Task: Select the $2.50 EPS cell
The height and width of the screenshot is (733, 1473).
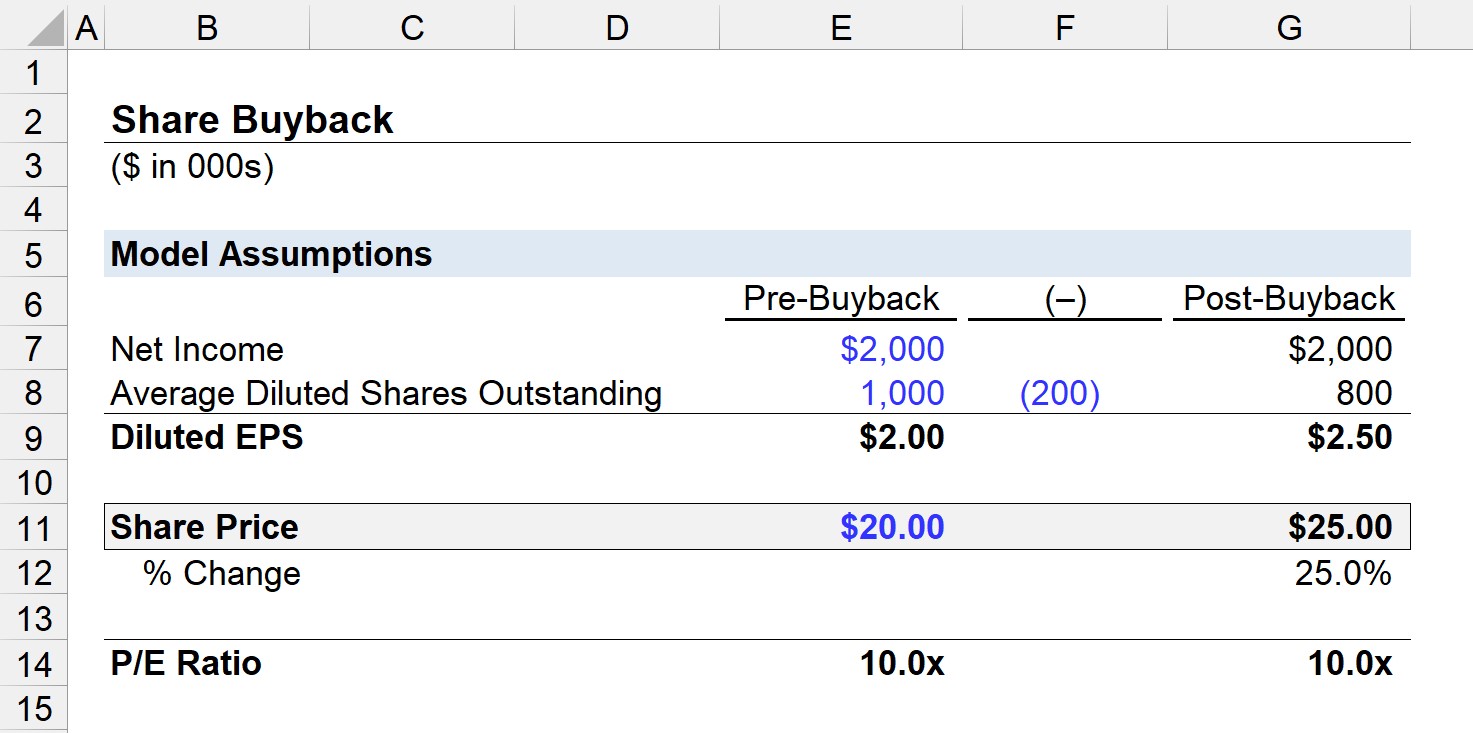Action: click(x=1350, y=437)
